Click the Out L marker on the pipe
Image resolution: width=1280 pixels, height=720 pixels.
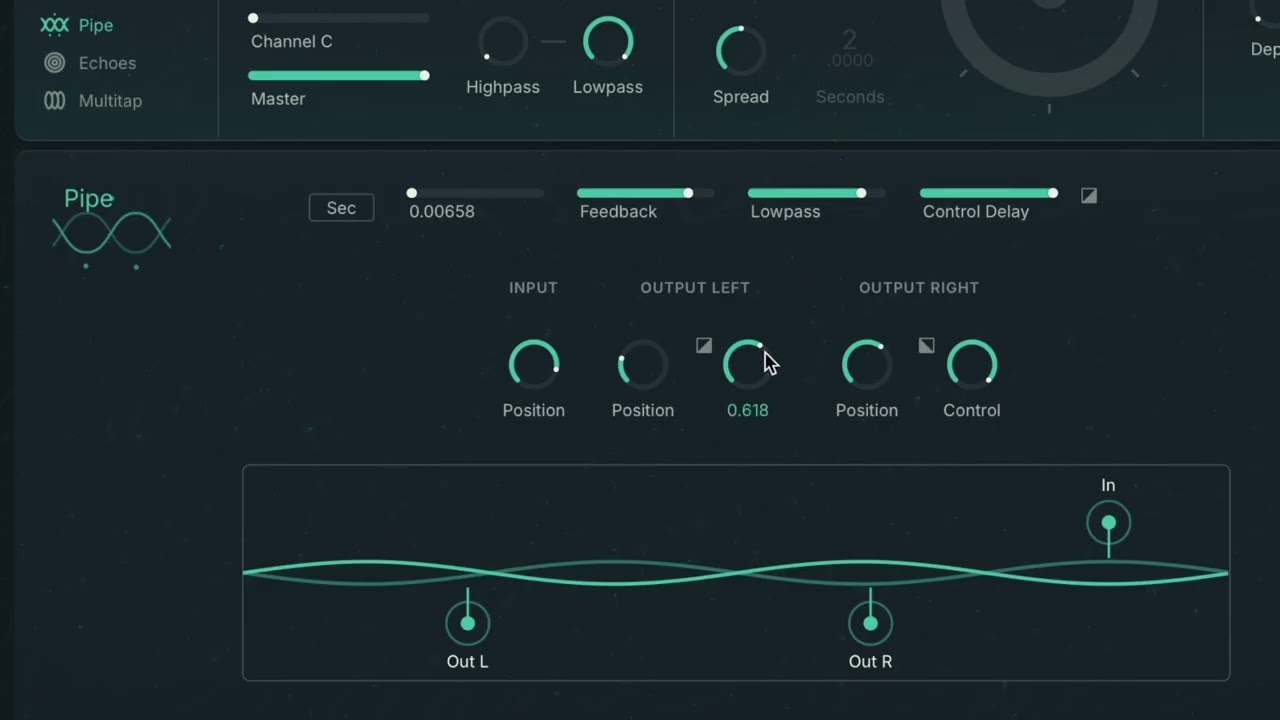point(467,623)
